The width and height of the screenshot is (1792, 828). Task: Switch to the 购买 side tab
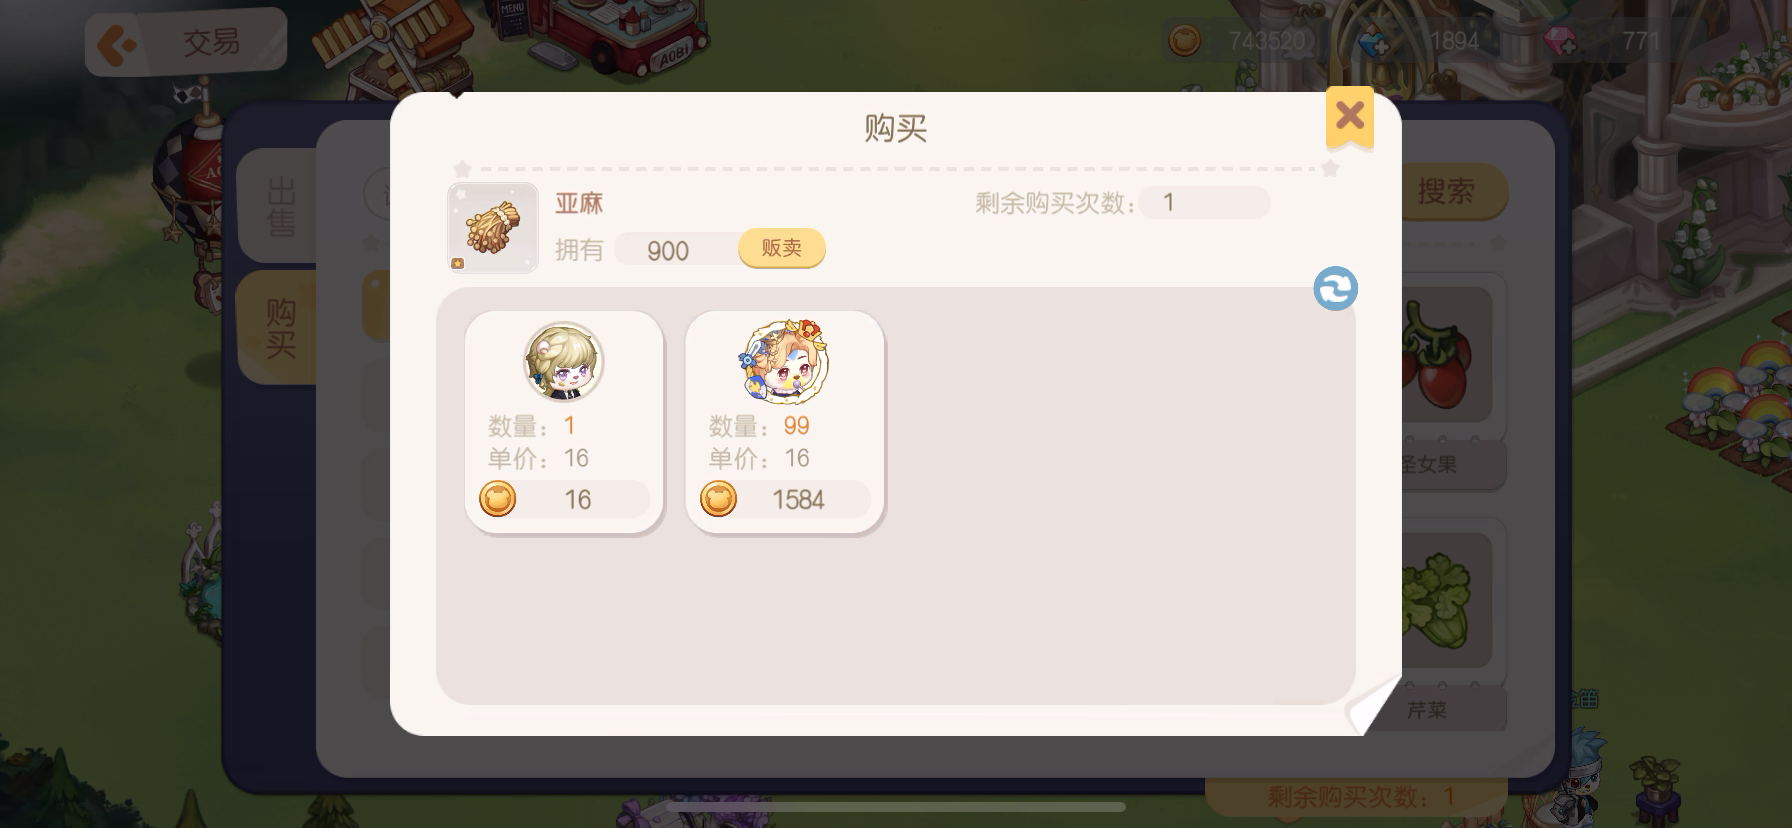pyautogui.click(x=278, y=328)
